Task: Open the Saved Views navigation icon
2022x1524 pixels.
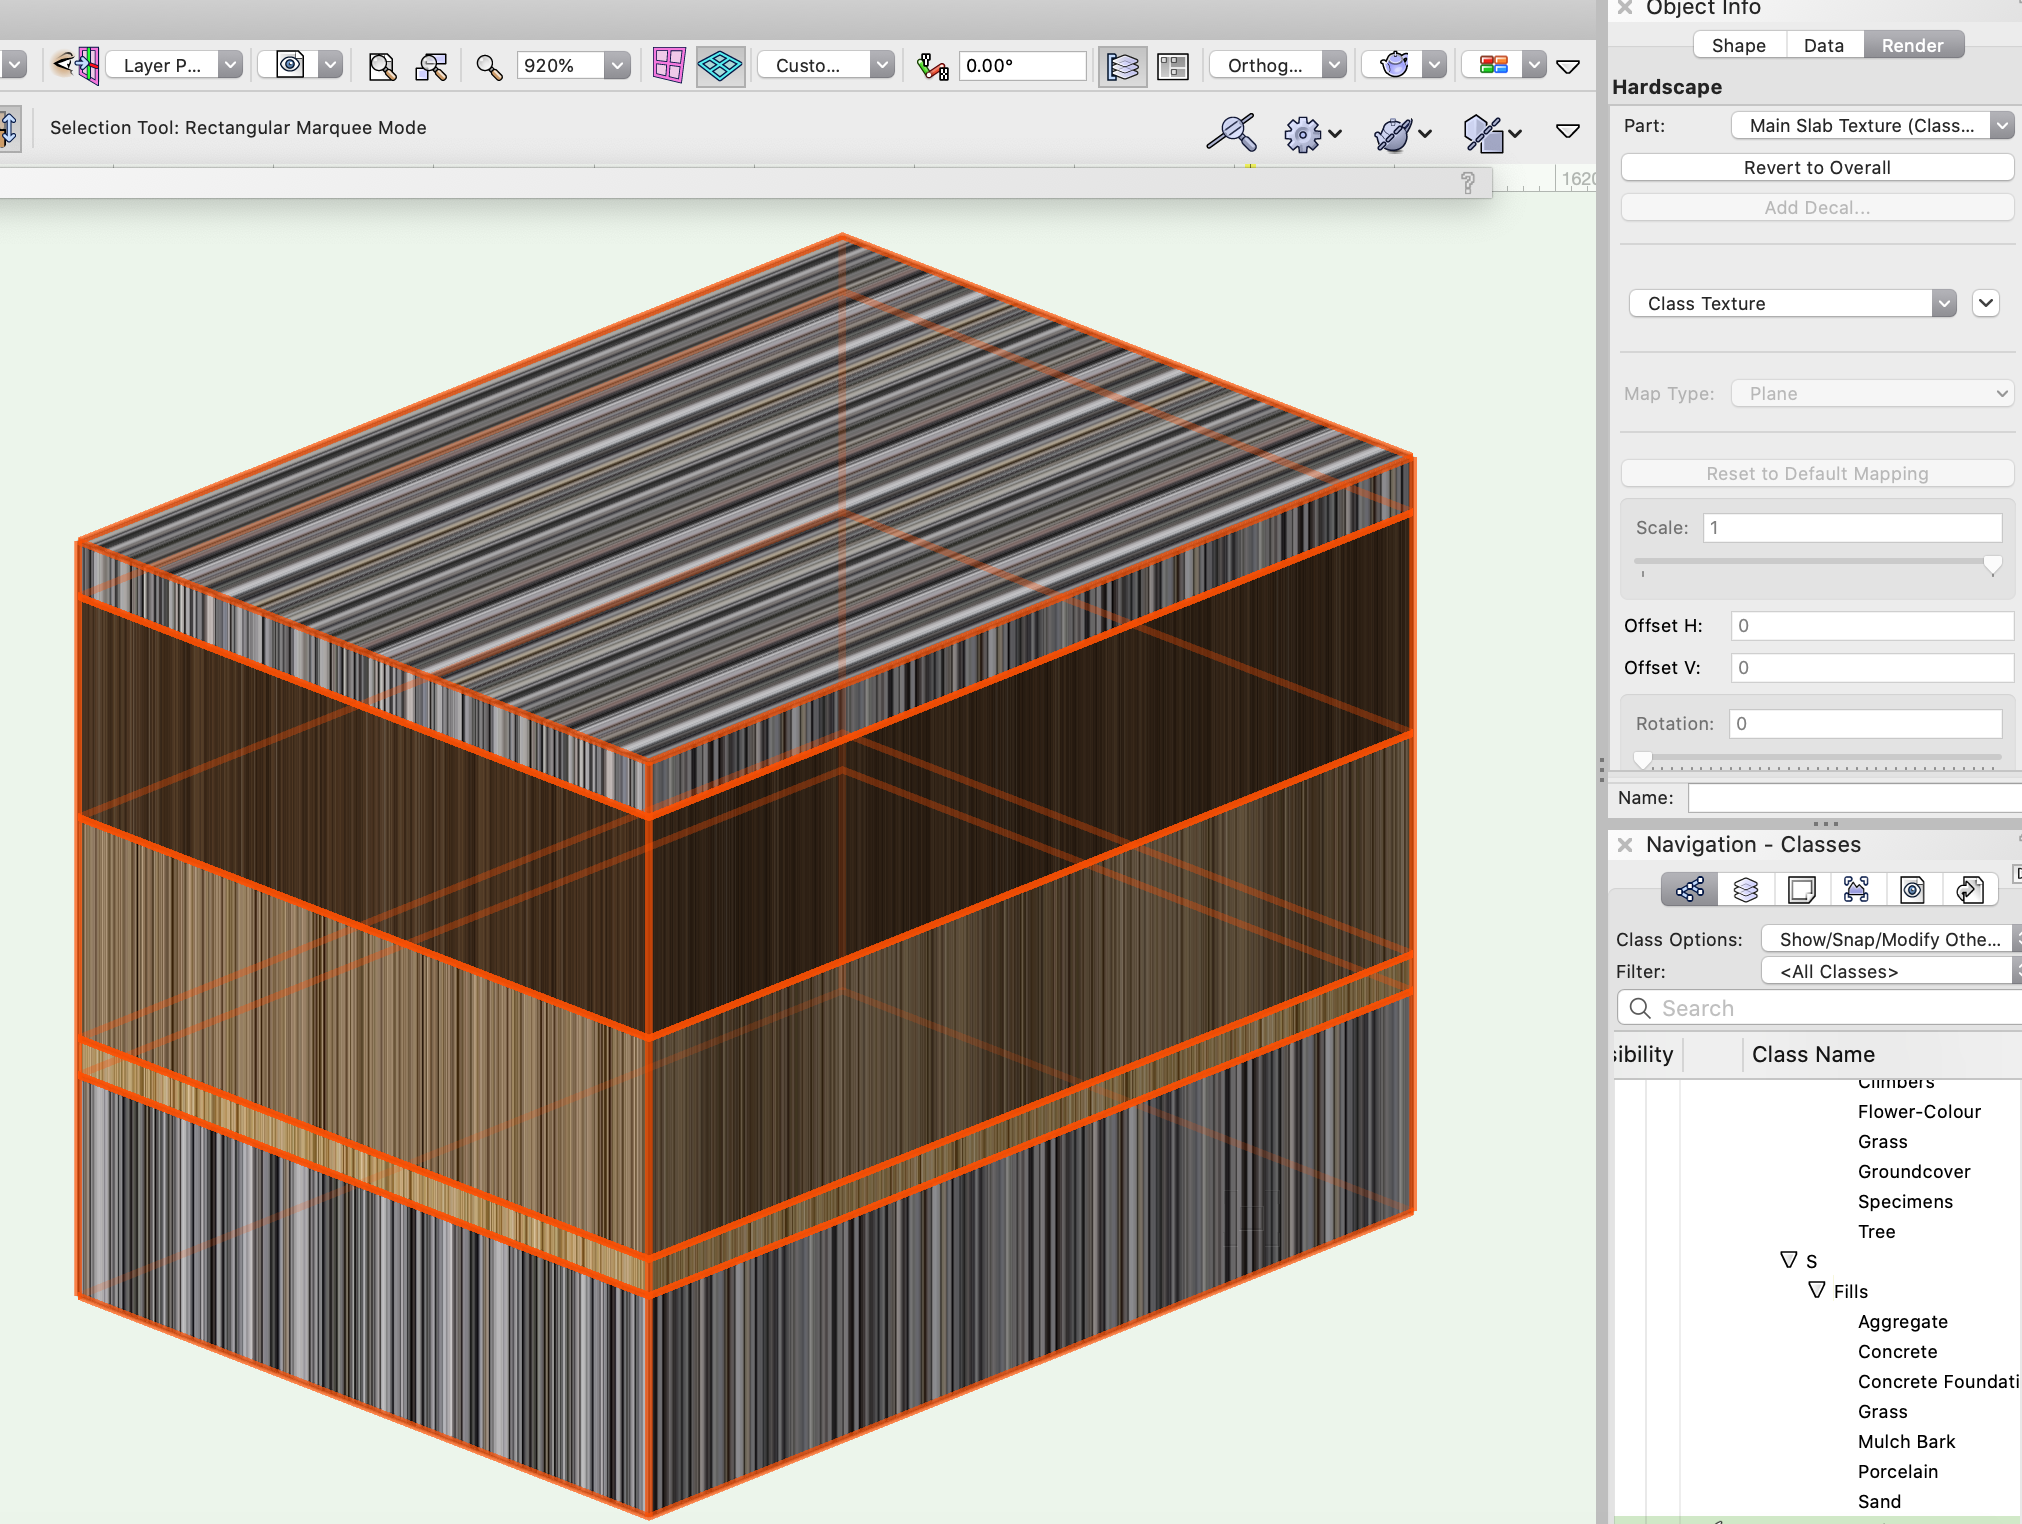Action: click(1912, 889)
